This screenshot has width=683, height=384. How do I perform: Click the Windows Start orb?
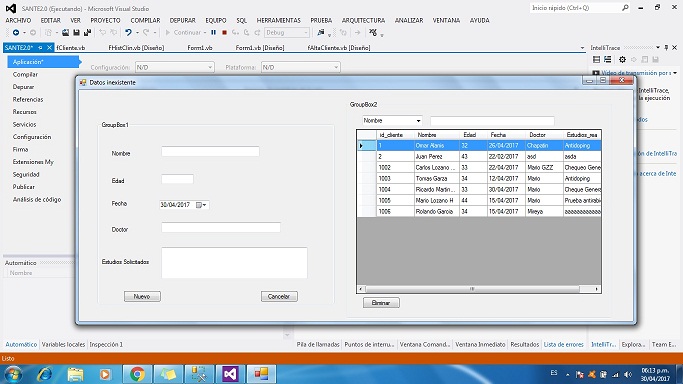(13, 374)
